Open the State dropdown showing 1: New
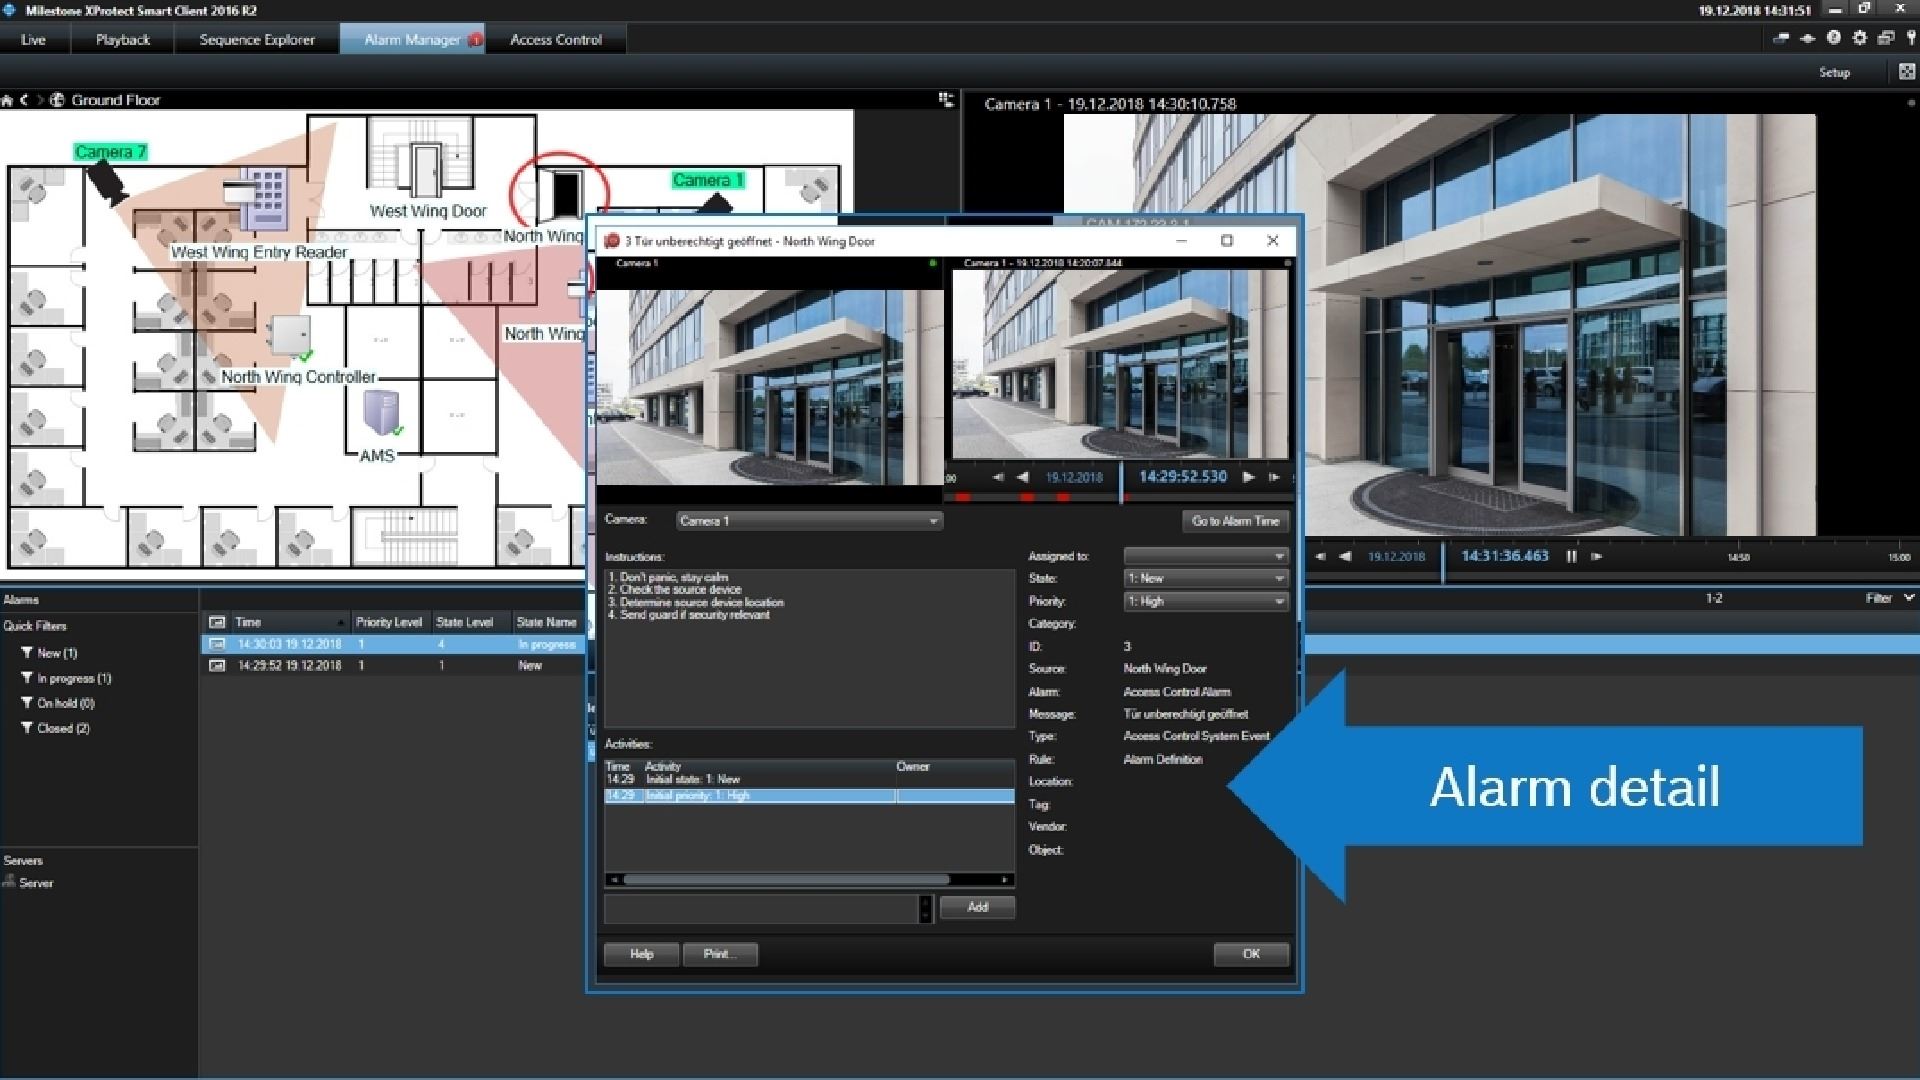 1205,578
